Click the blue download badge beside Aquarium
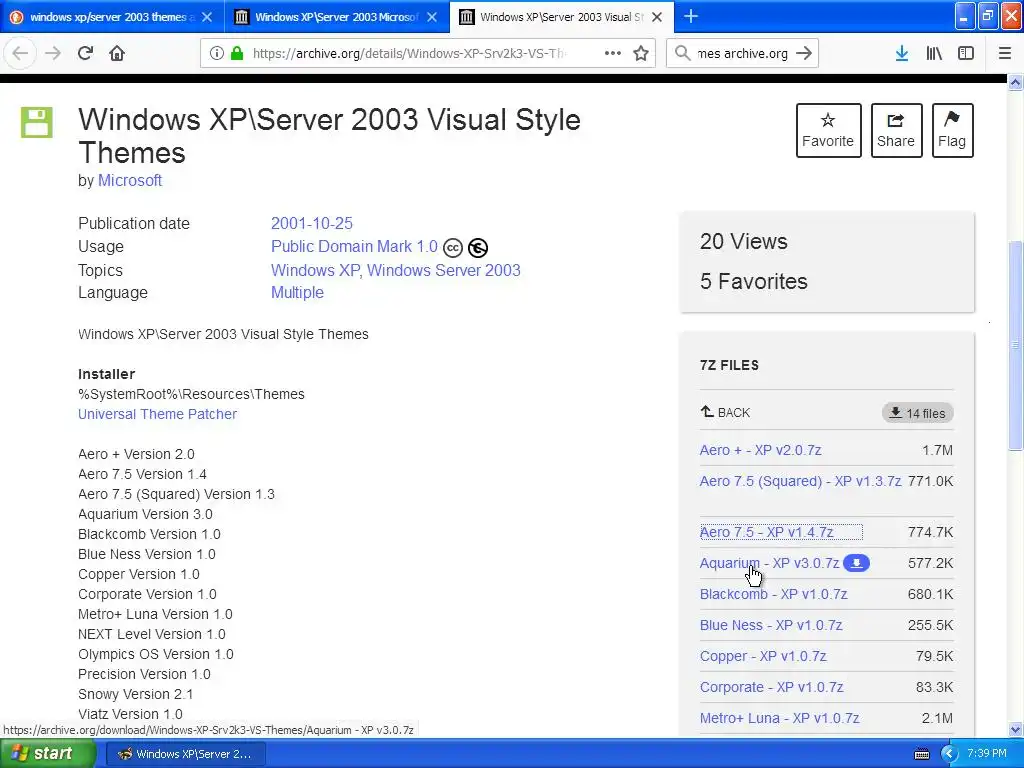Screen dimensions: 1024x768 tap(856, 563)
